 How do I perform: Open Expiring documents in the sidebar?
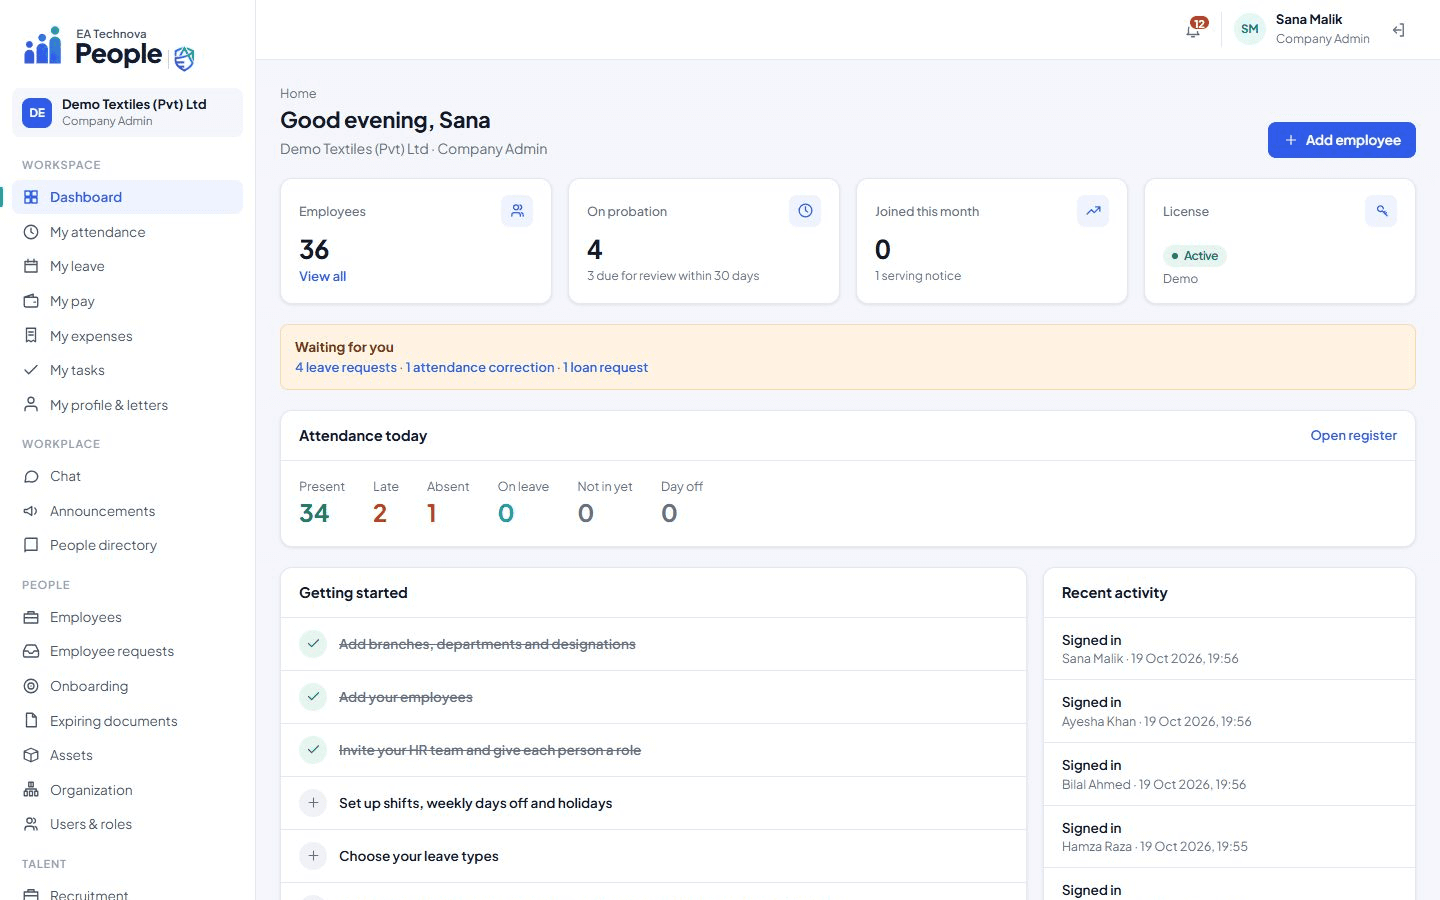(127, 721)
